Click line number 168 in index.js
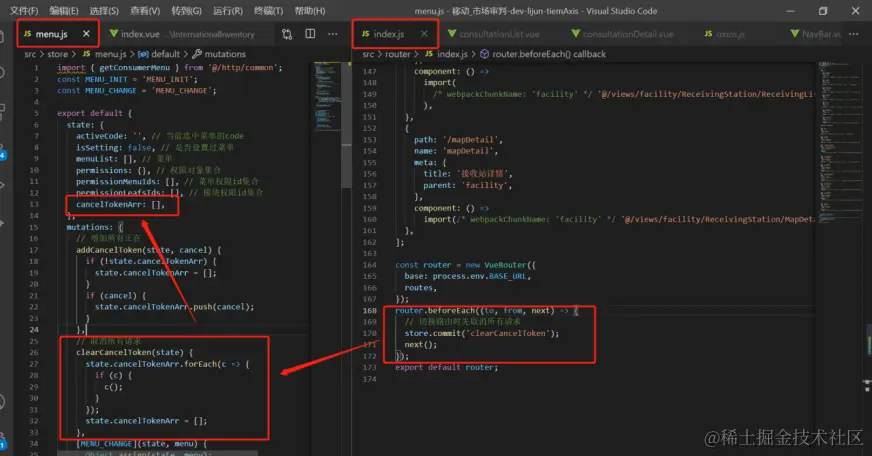 coord(369,310)
